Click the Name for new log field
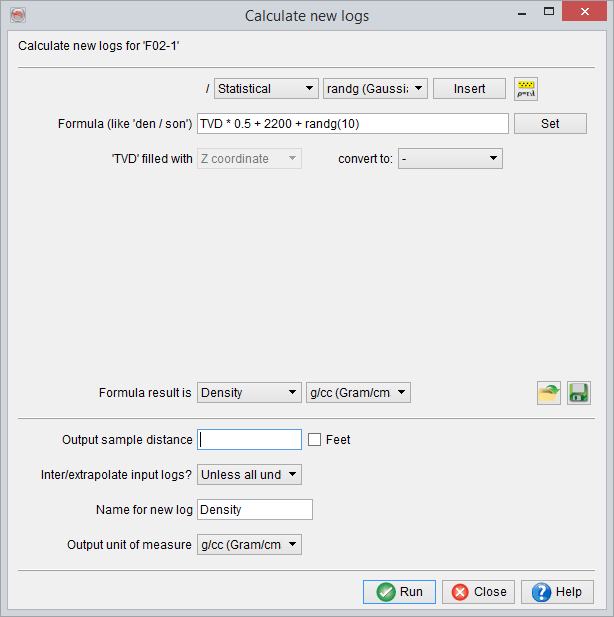Image resolution: width=614 pixels, height=617 pixels. (255, 510)
